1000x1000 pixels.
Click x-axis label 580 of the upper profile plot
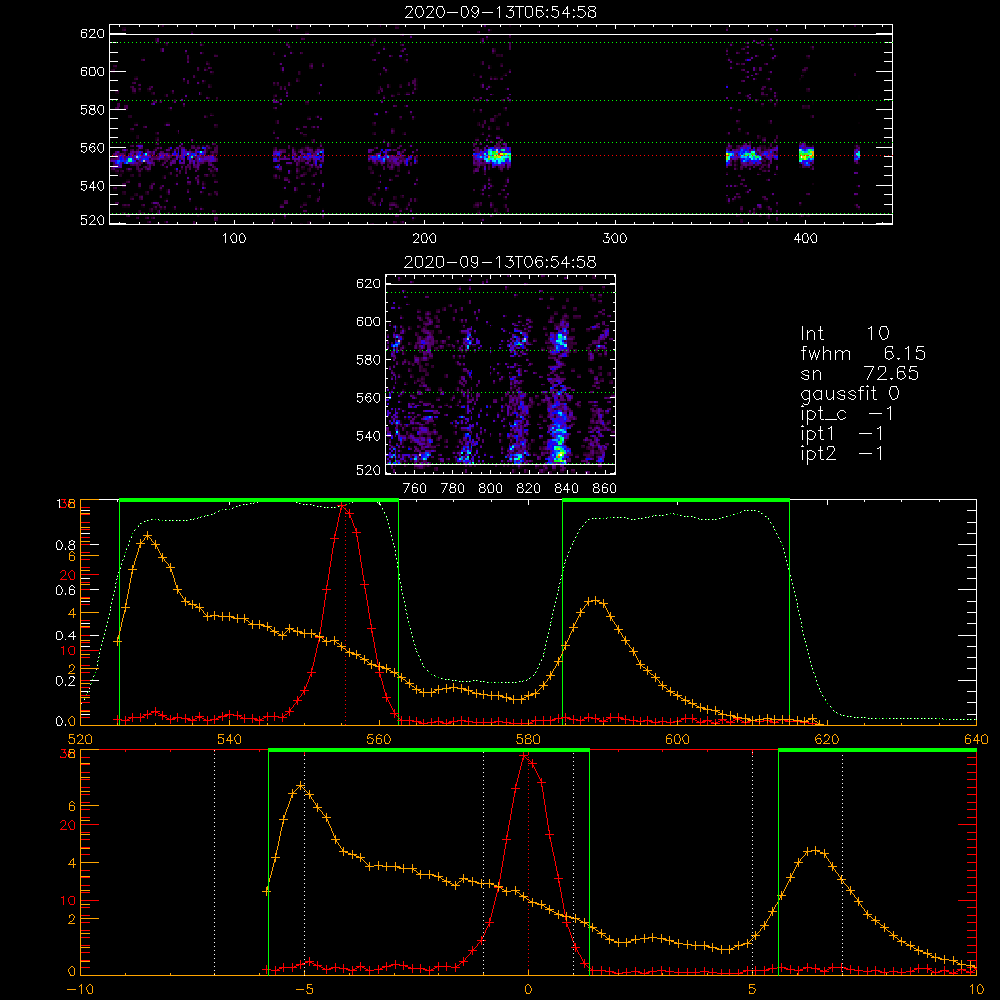tap(528, 739)
